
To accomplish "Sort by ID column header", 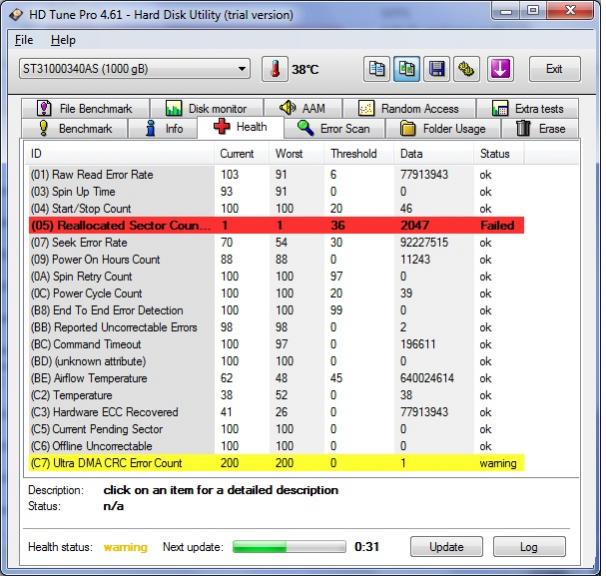I will tap(119, 153).
